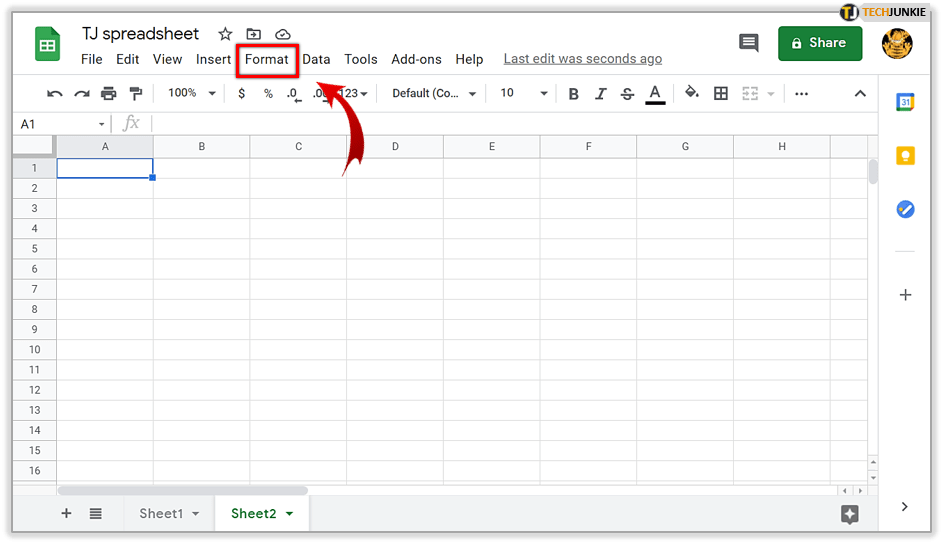Open Google Calendar from side panel
943x544 pixels.
(905, 102)
